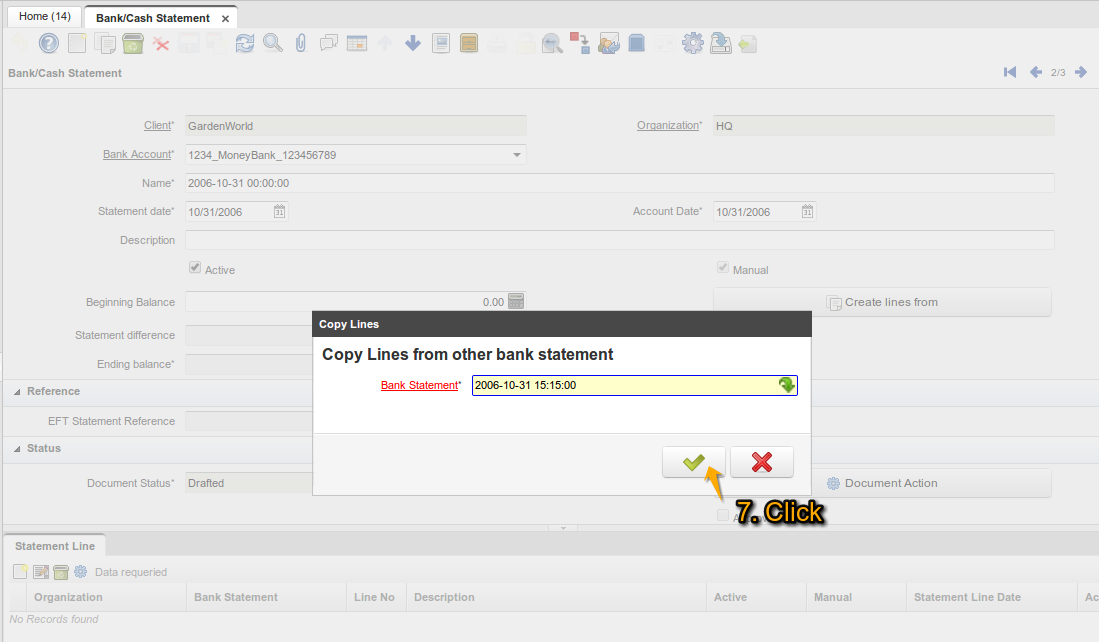Viewport: 1099px width, 642px height.
Task: Open the calculator beside Beginning Balance
Action: [516, 301]
